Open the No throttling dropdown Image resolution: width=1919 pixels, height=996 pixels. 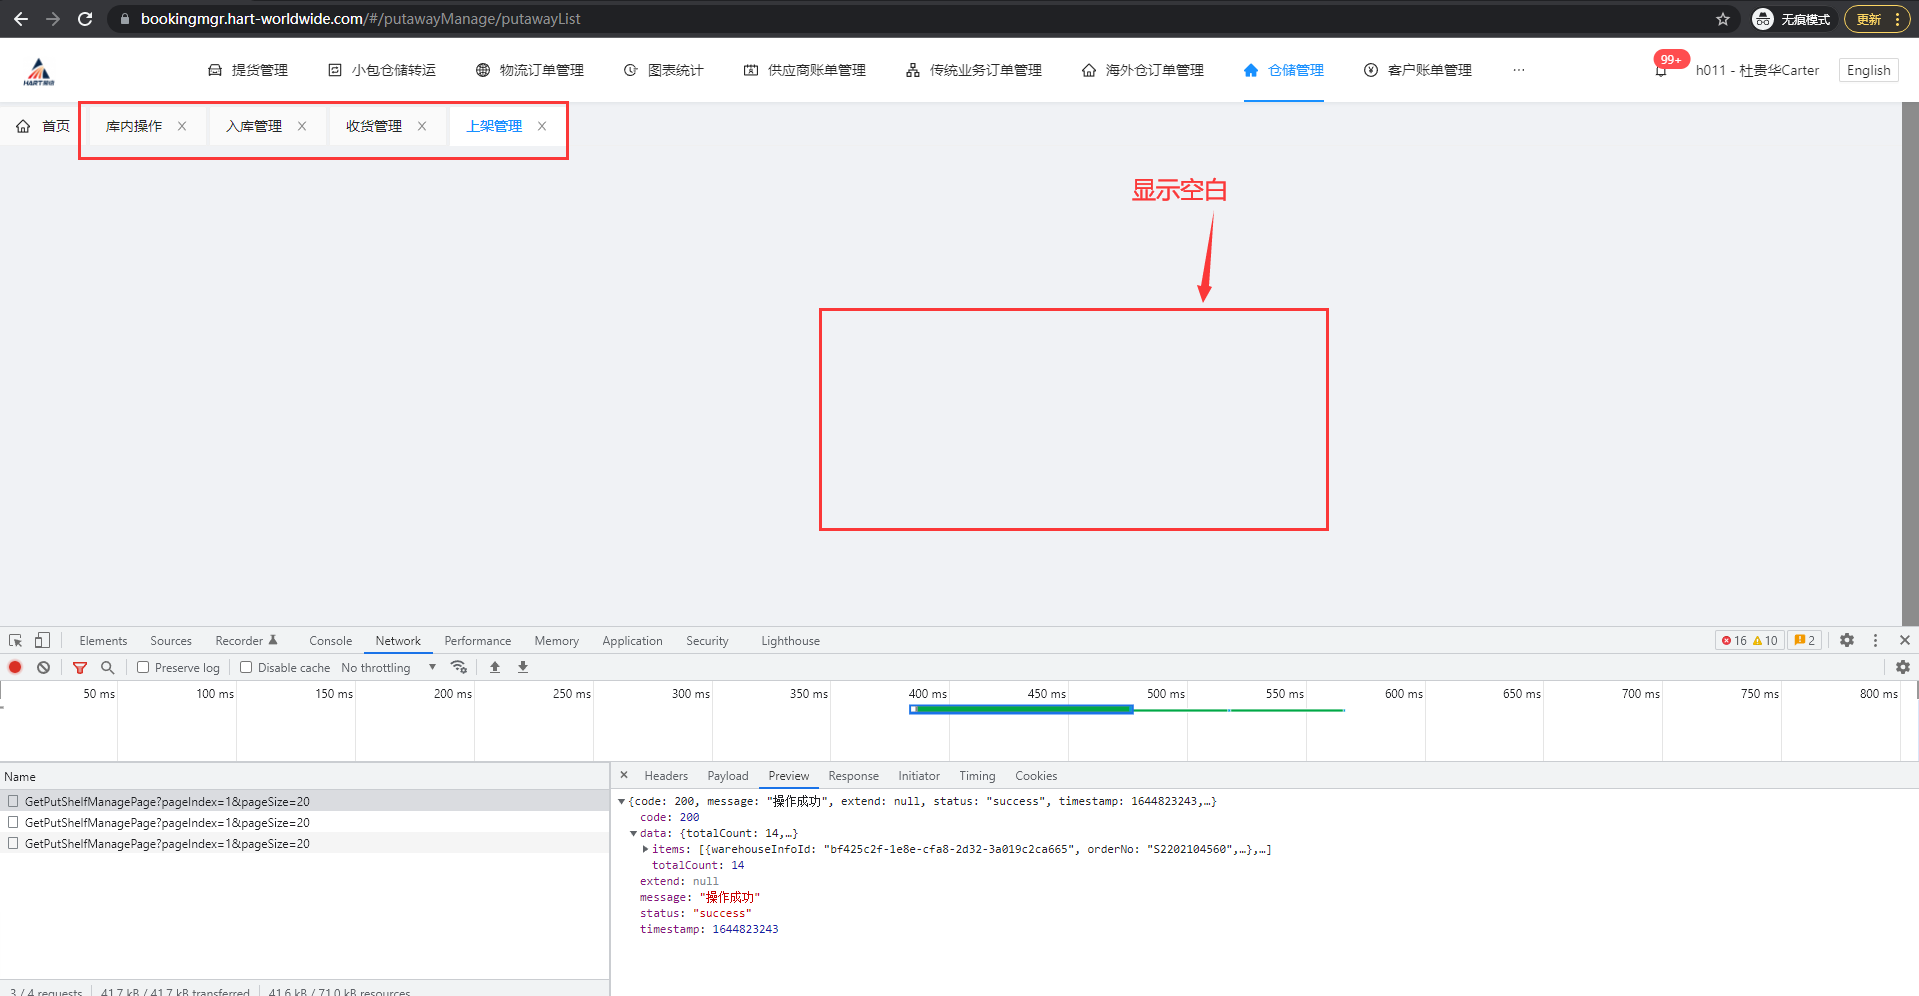click(x=388, y=667)
